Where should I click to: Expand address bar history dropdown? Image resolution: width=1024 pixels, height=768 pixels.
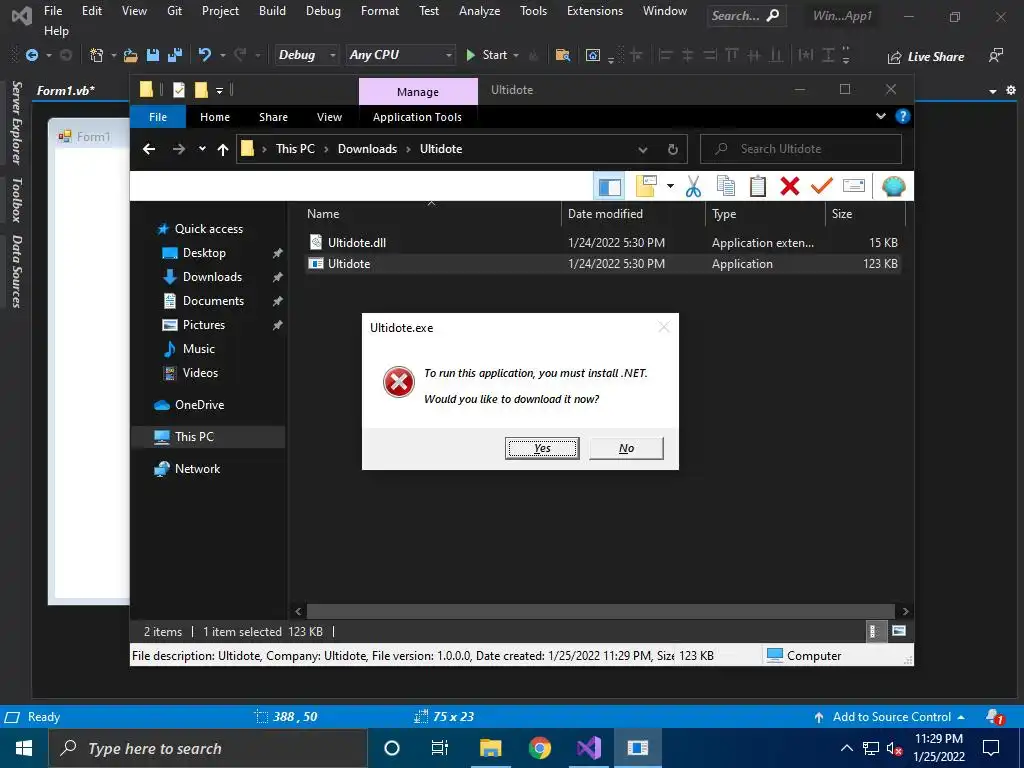coord(643,150)
